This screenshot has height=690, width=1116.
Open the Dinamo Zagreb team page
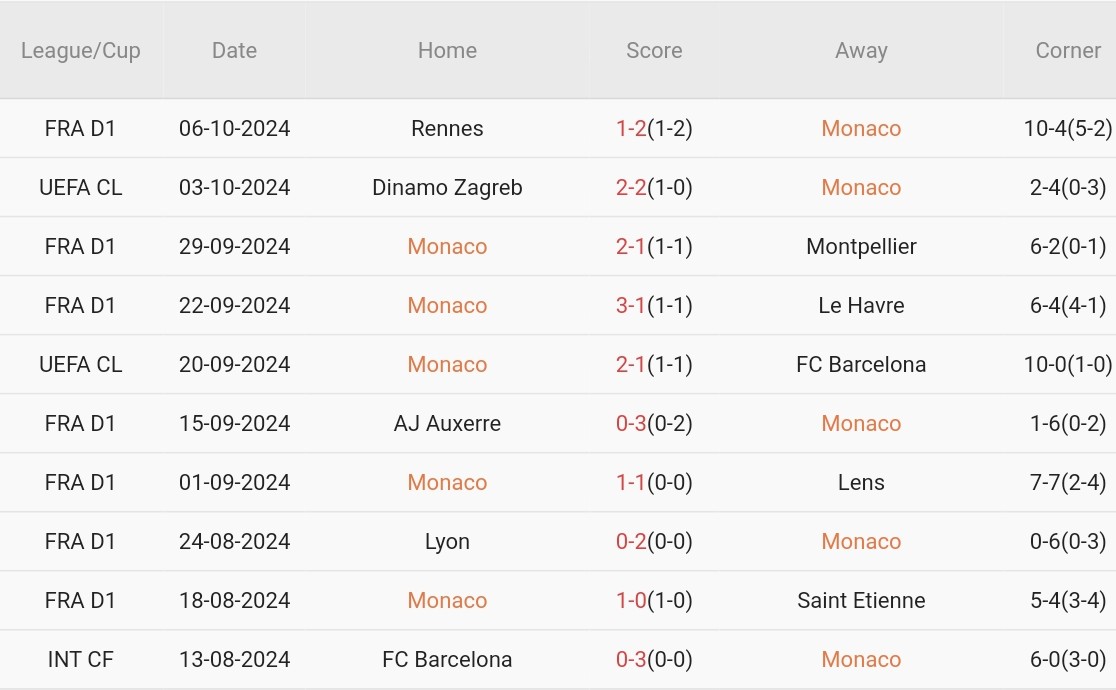447,187
